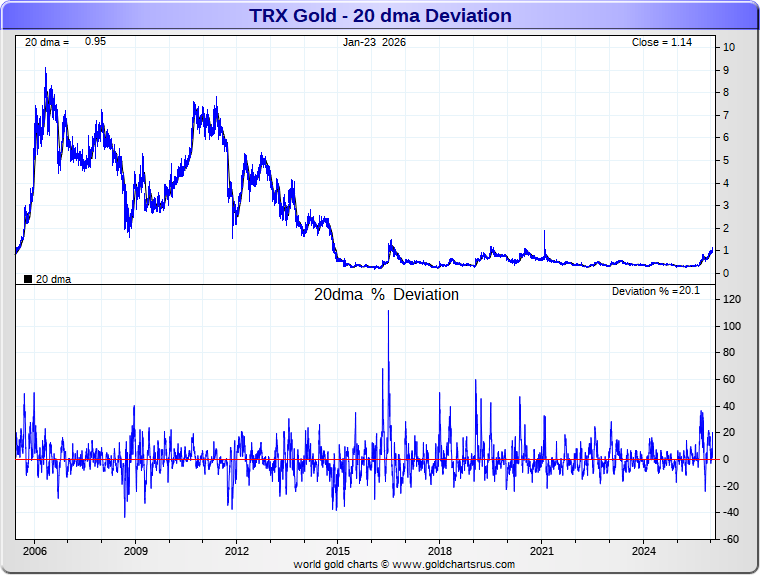760x575 pixels.
Task: Click the price axis label 8
Action: coord(726,92)
